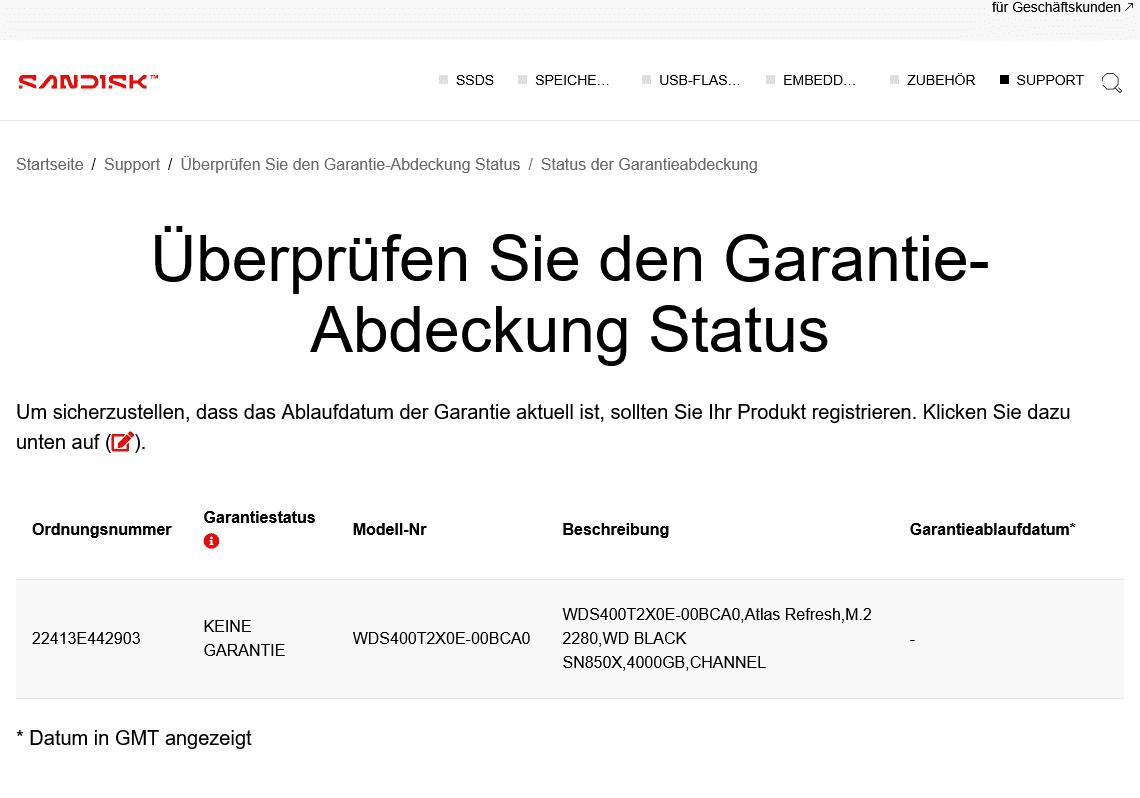Click KEINE GARANTIE status cell

point(244,638)
